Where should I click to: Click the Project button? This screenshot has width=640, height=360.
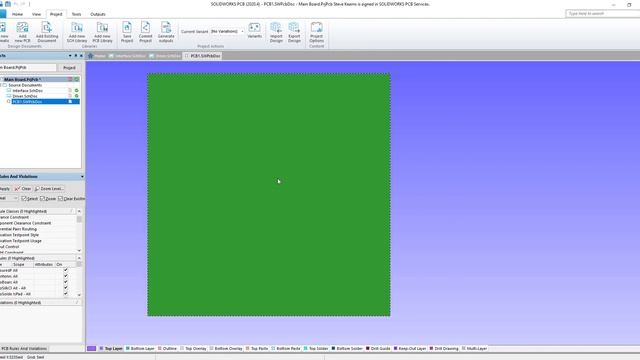[x=69, y=67]
